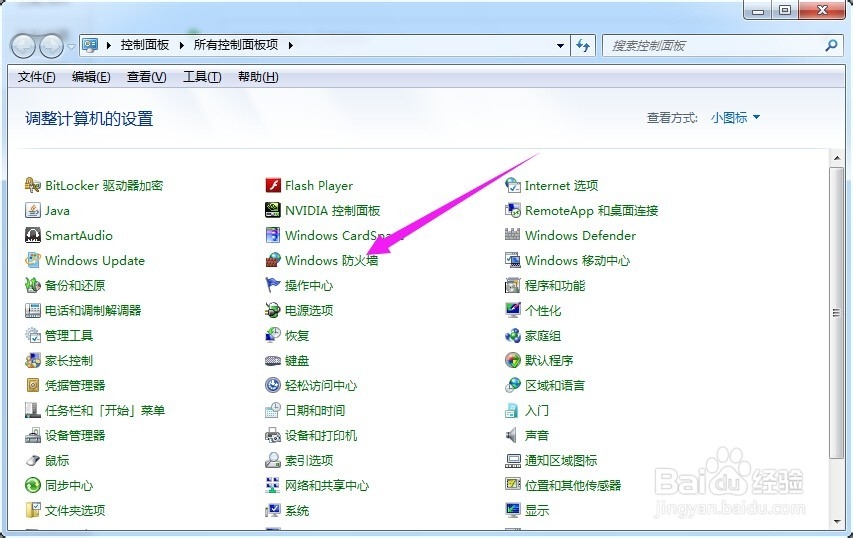Open the 个性化 link

pyautogui.click(x=542, y=311)
